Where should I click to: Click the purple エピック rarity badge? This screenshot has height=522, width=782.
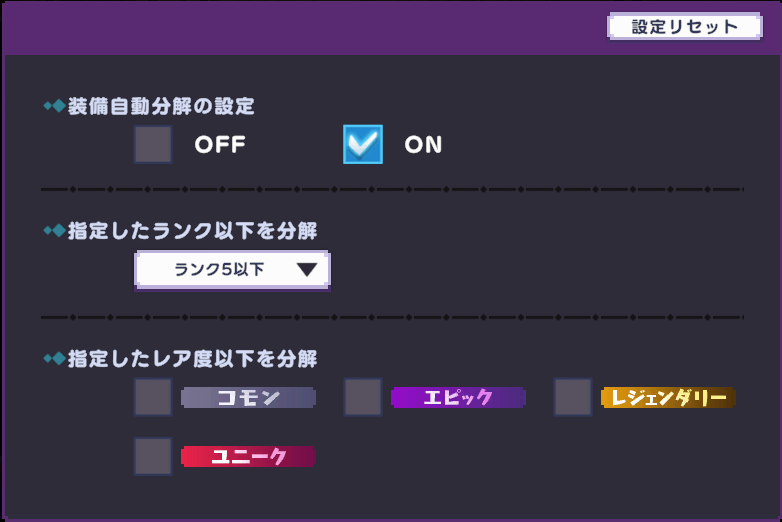pos(458,397)
